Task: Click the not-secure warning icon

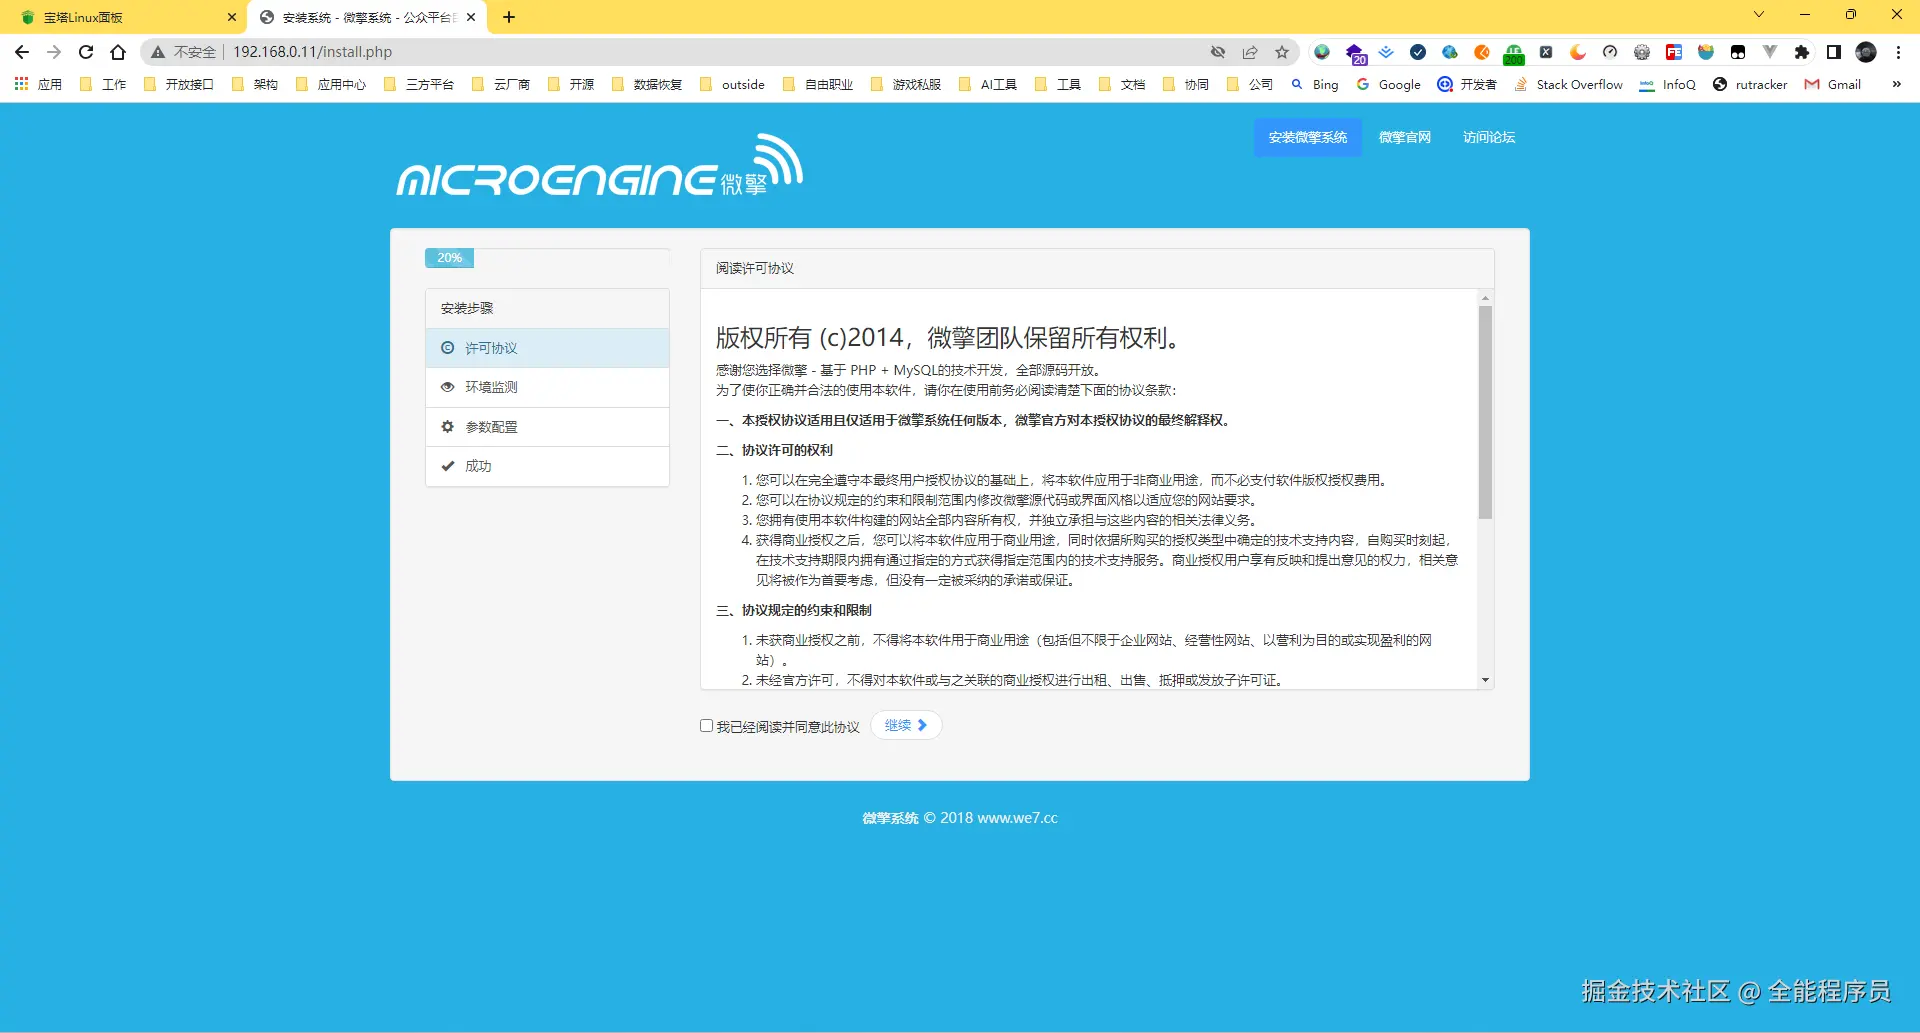Action: [x=158, y=52]
